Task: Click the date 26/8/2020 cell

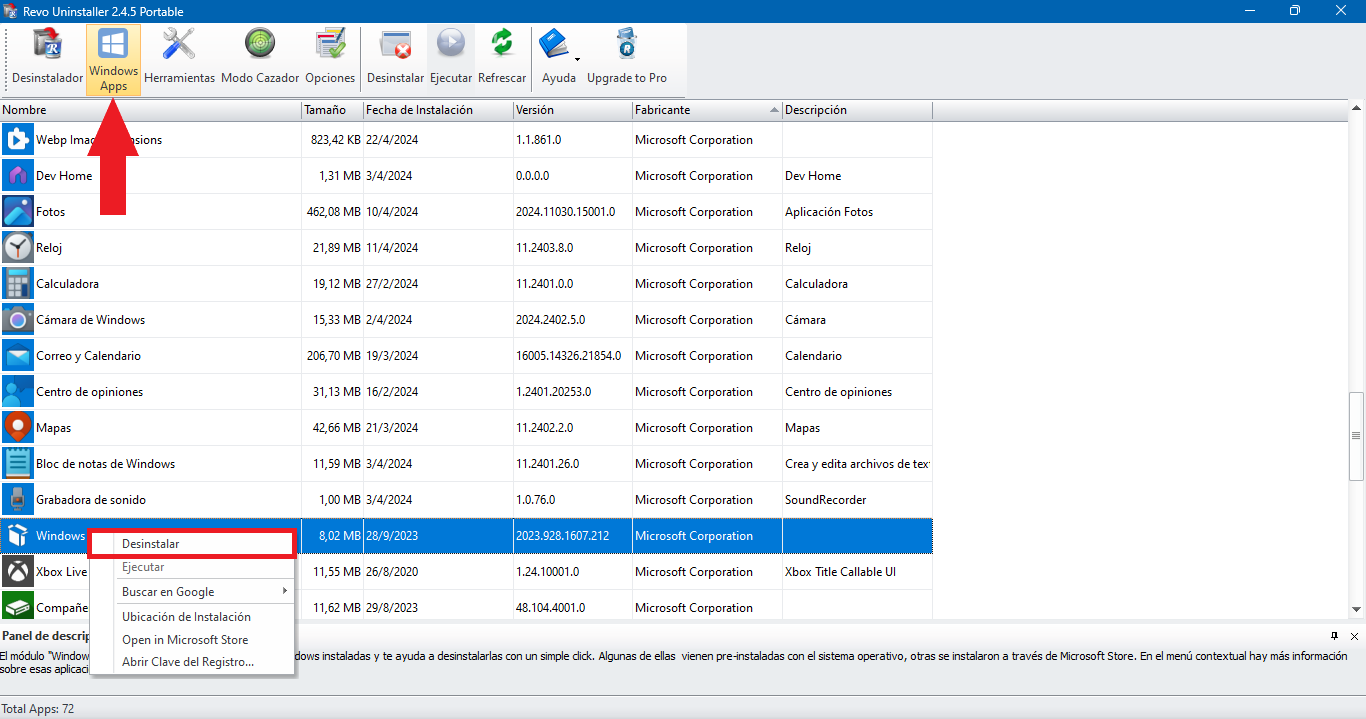Action: point(392,572)
